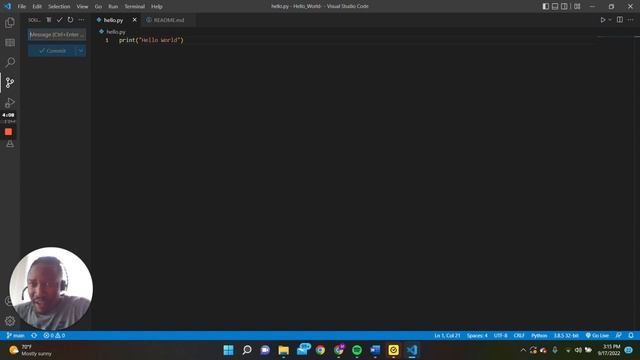Open the Selection menu
This screenshot has width=640, height=360.
pos(59,7)
